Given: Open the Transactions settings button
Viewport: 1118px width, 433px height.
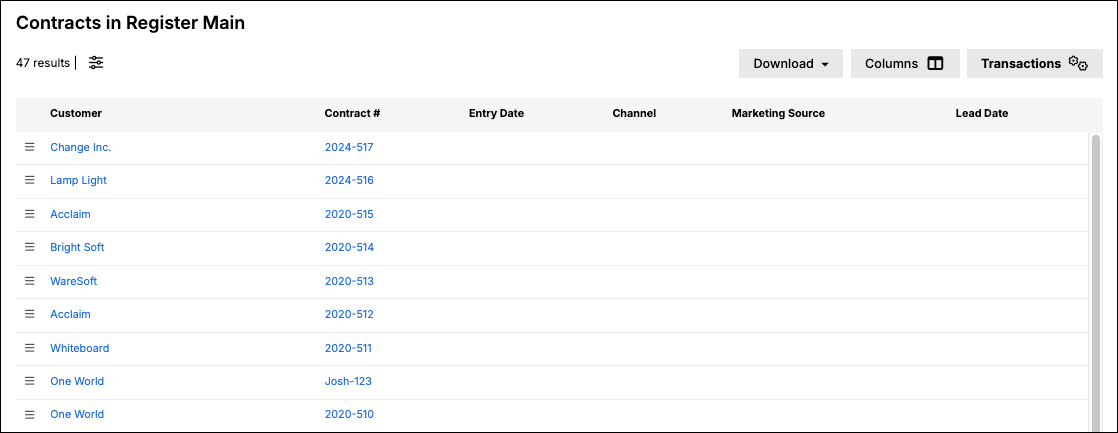Looking at the screenshot, I should (1035, 63).
